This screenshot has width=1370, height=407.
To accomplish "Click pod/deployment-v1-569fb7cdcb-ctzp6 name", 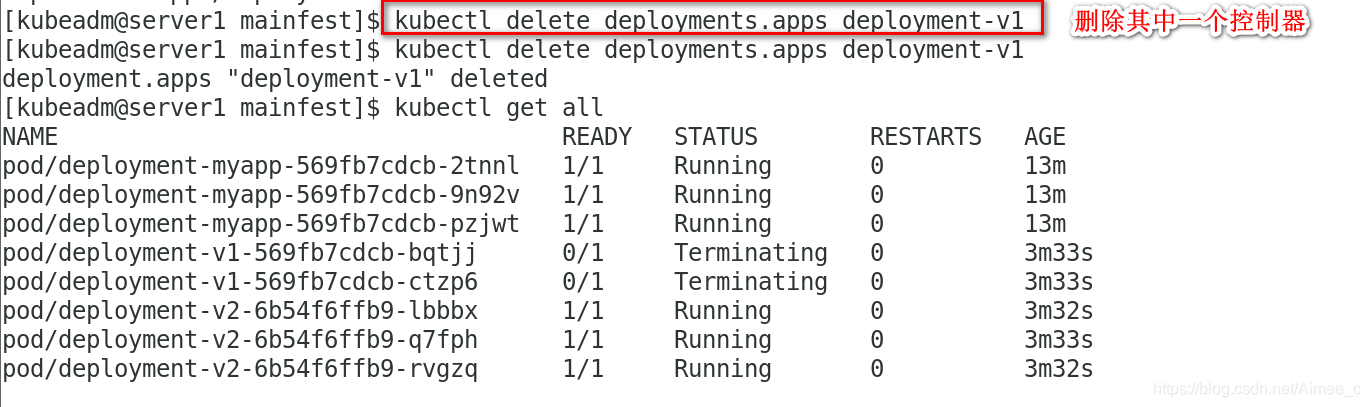I will click(x=240, y=282).
